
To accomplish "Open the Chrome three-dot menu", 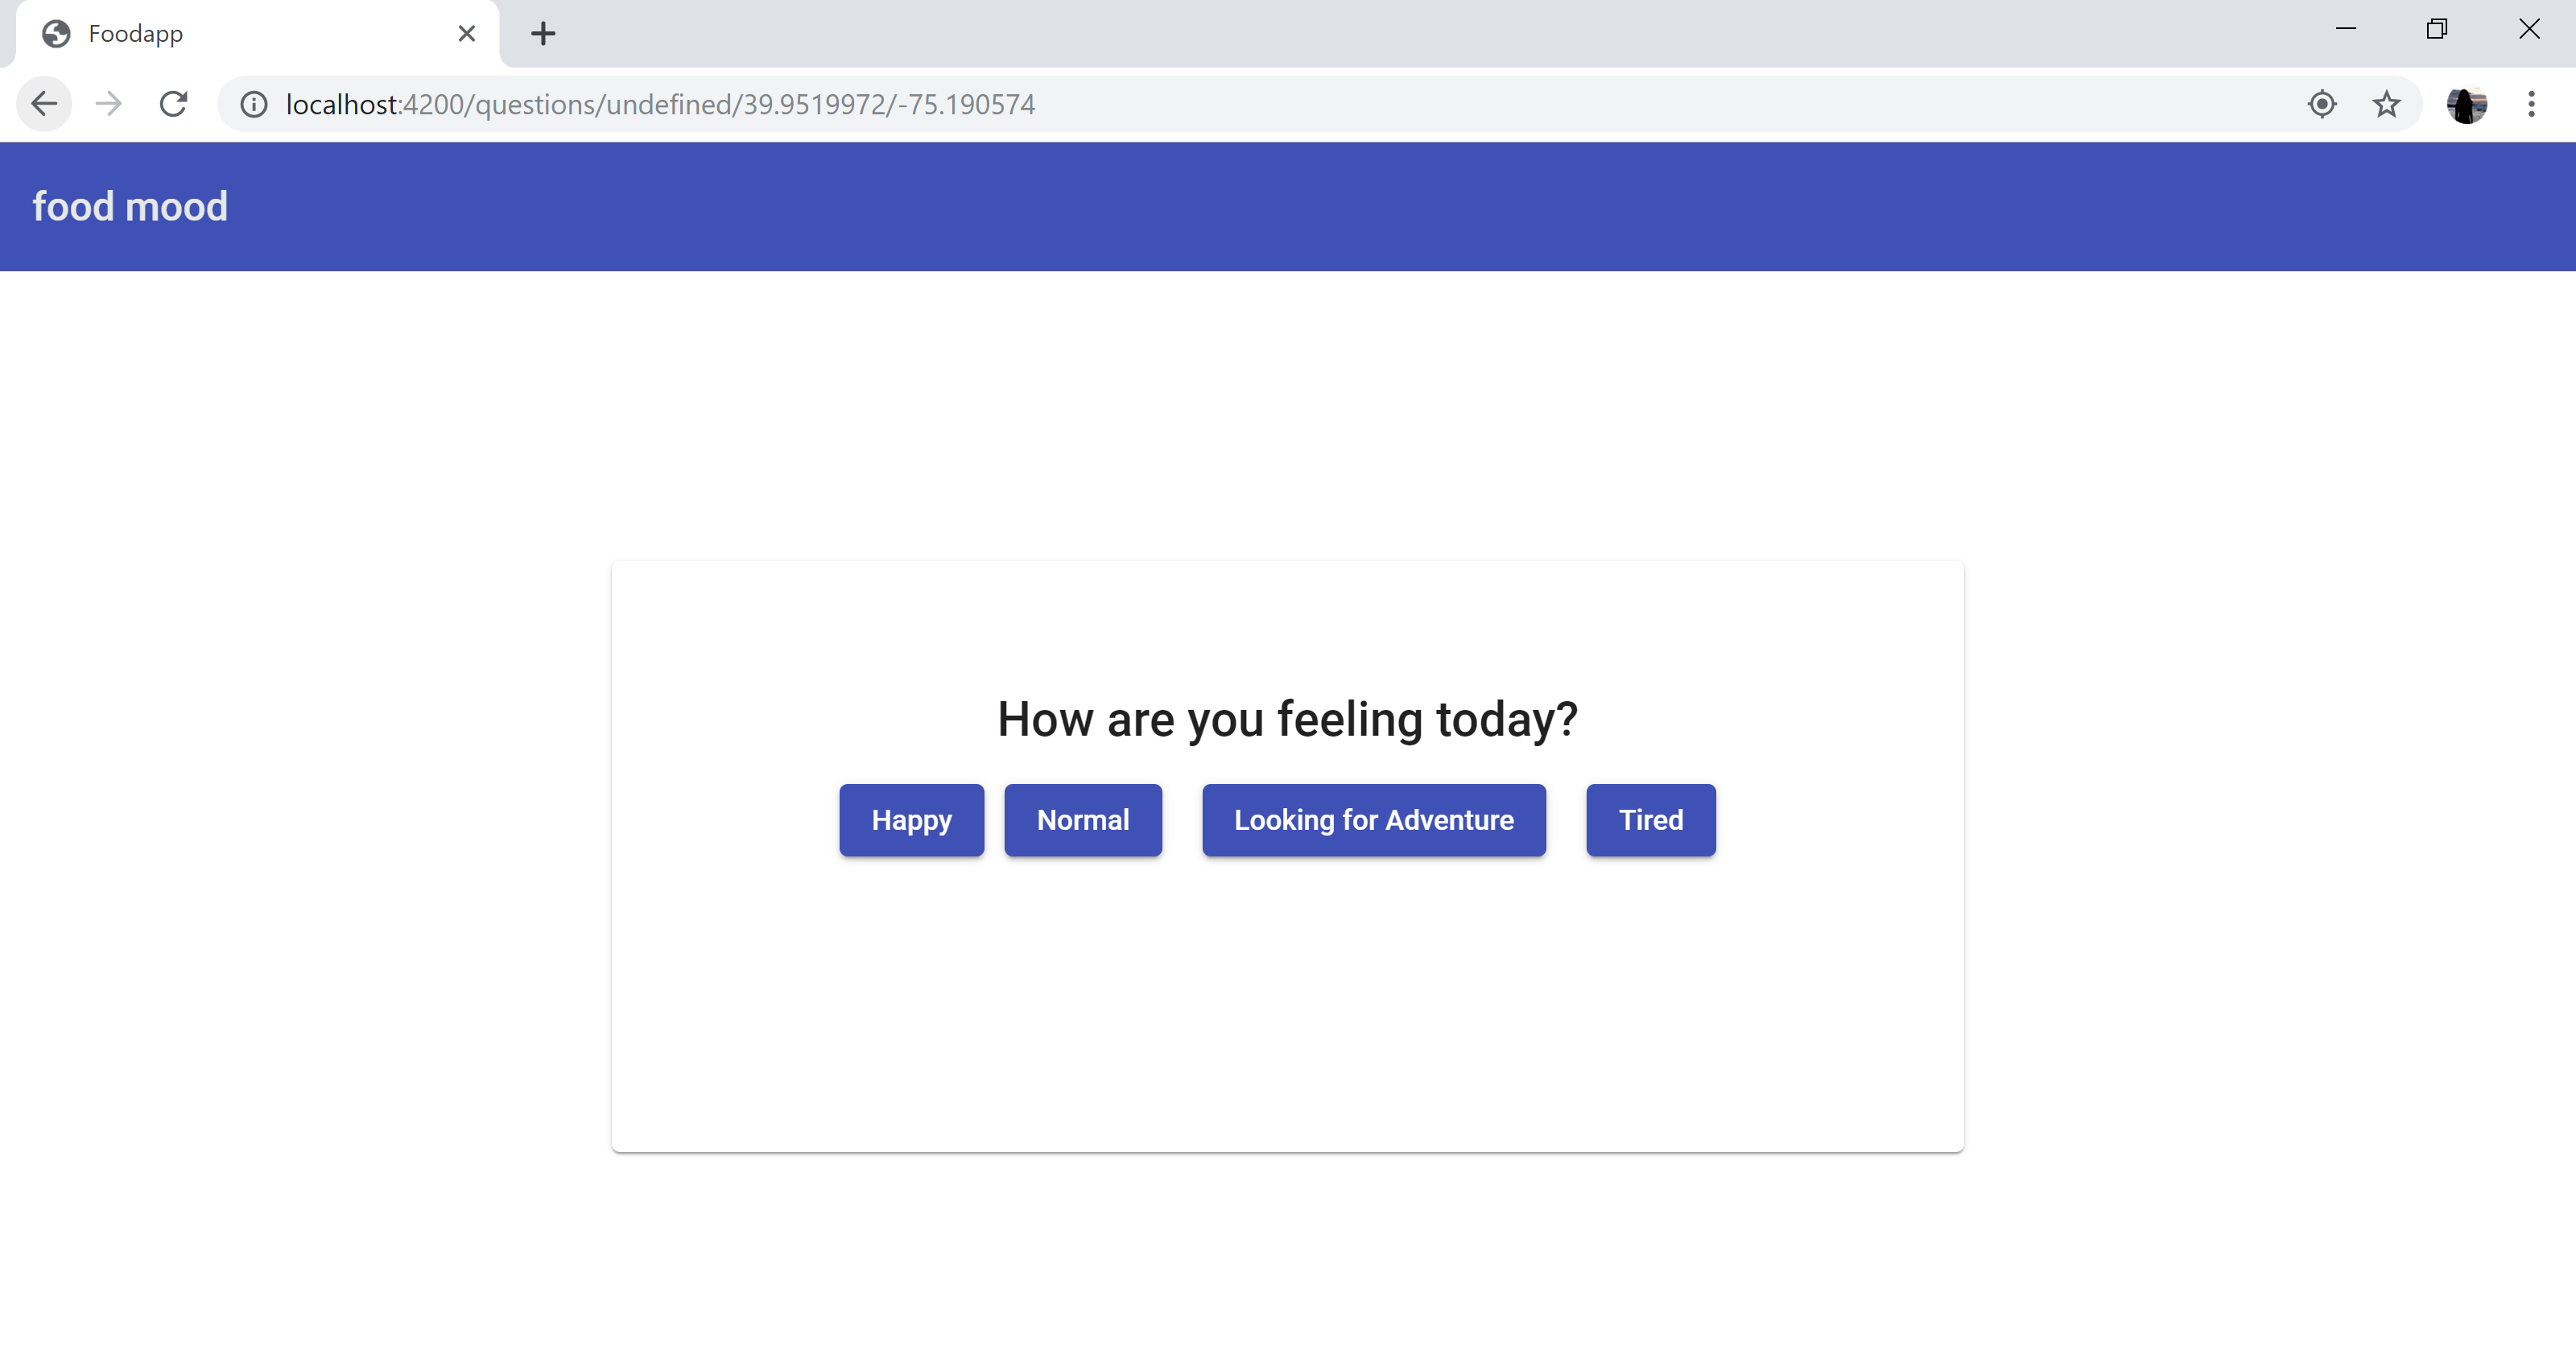I will [2531, 104].
